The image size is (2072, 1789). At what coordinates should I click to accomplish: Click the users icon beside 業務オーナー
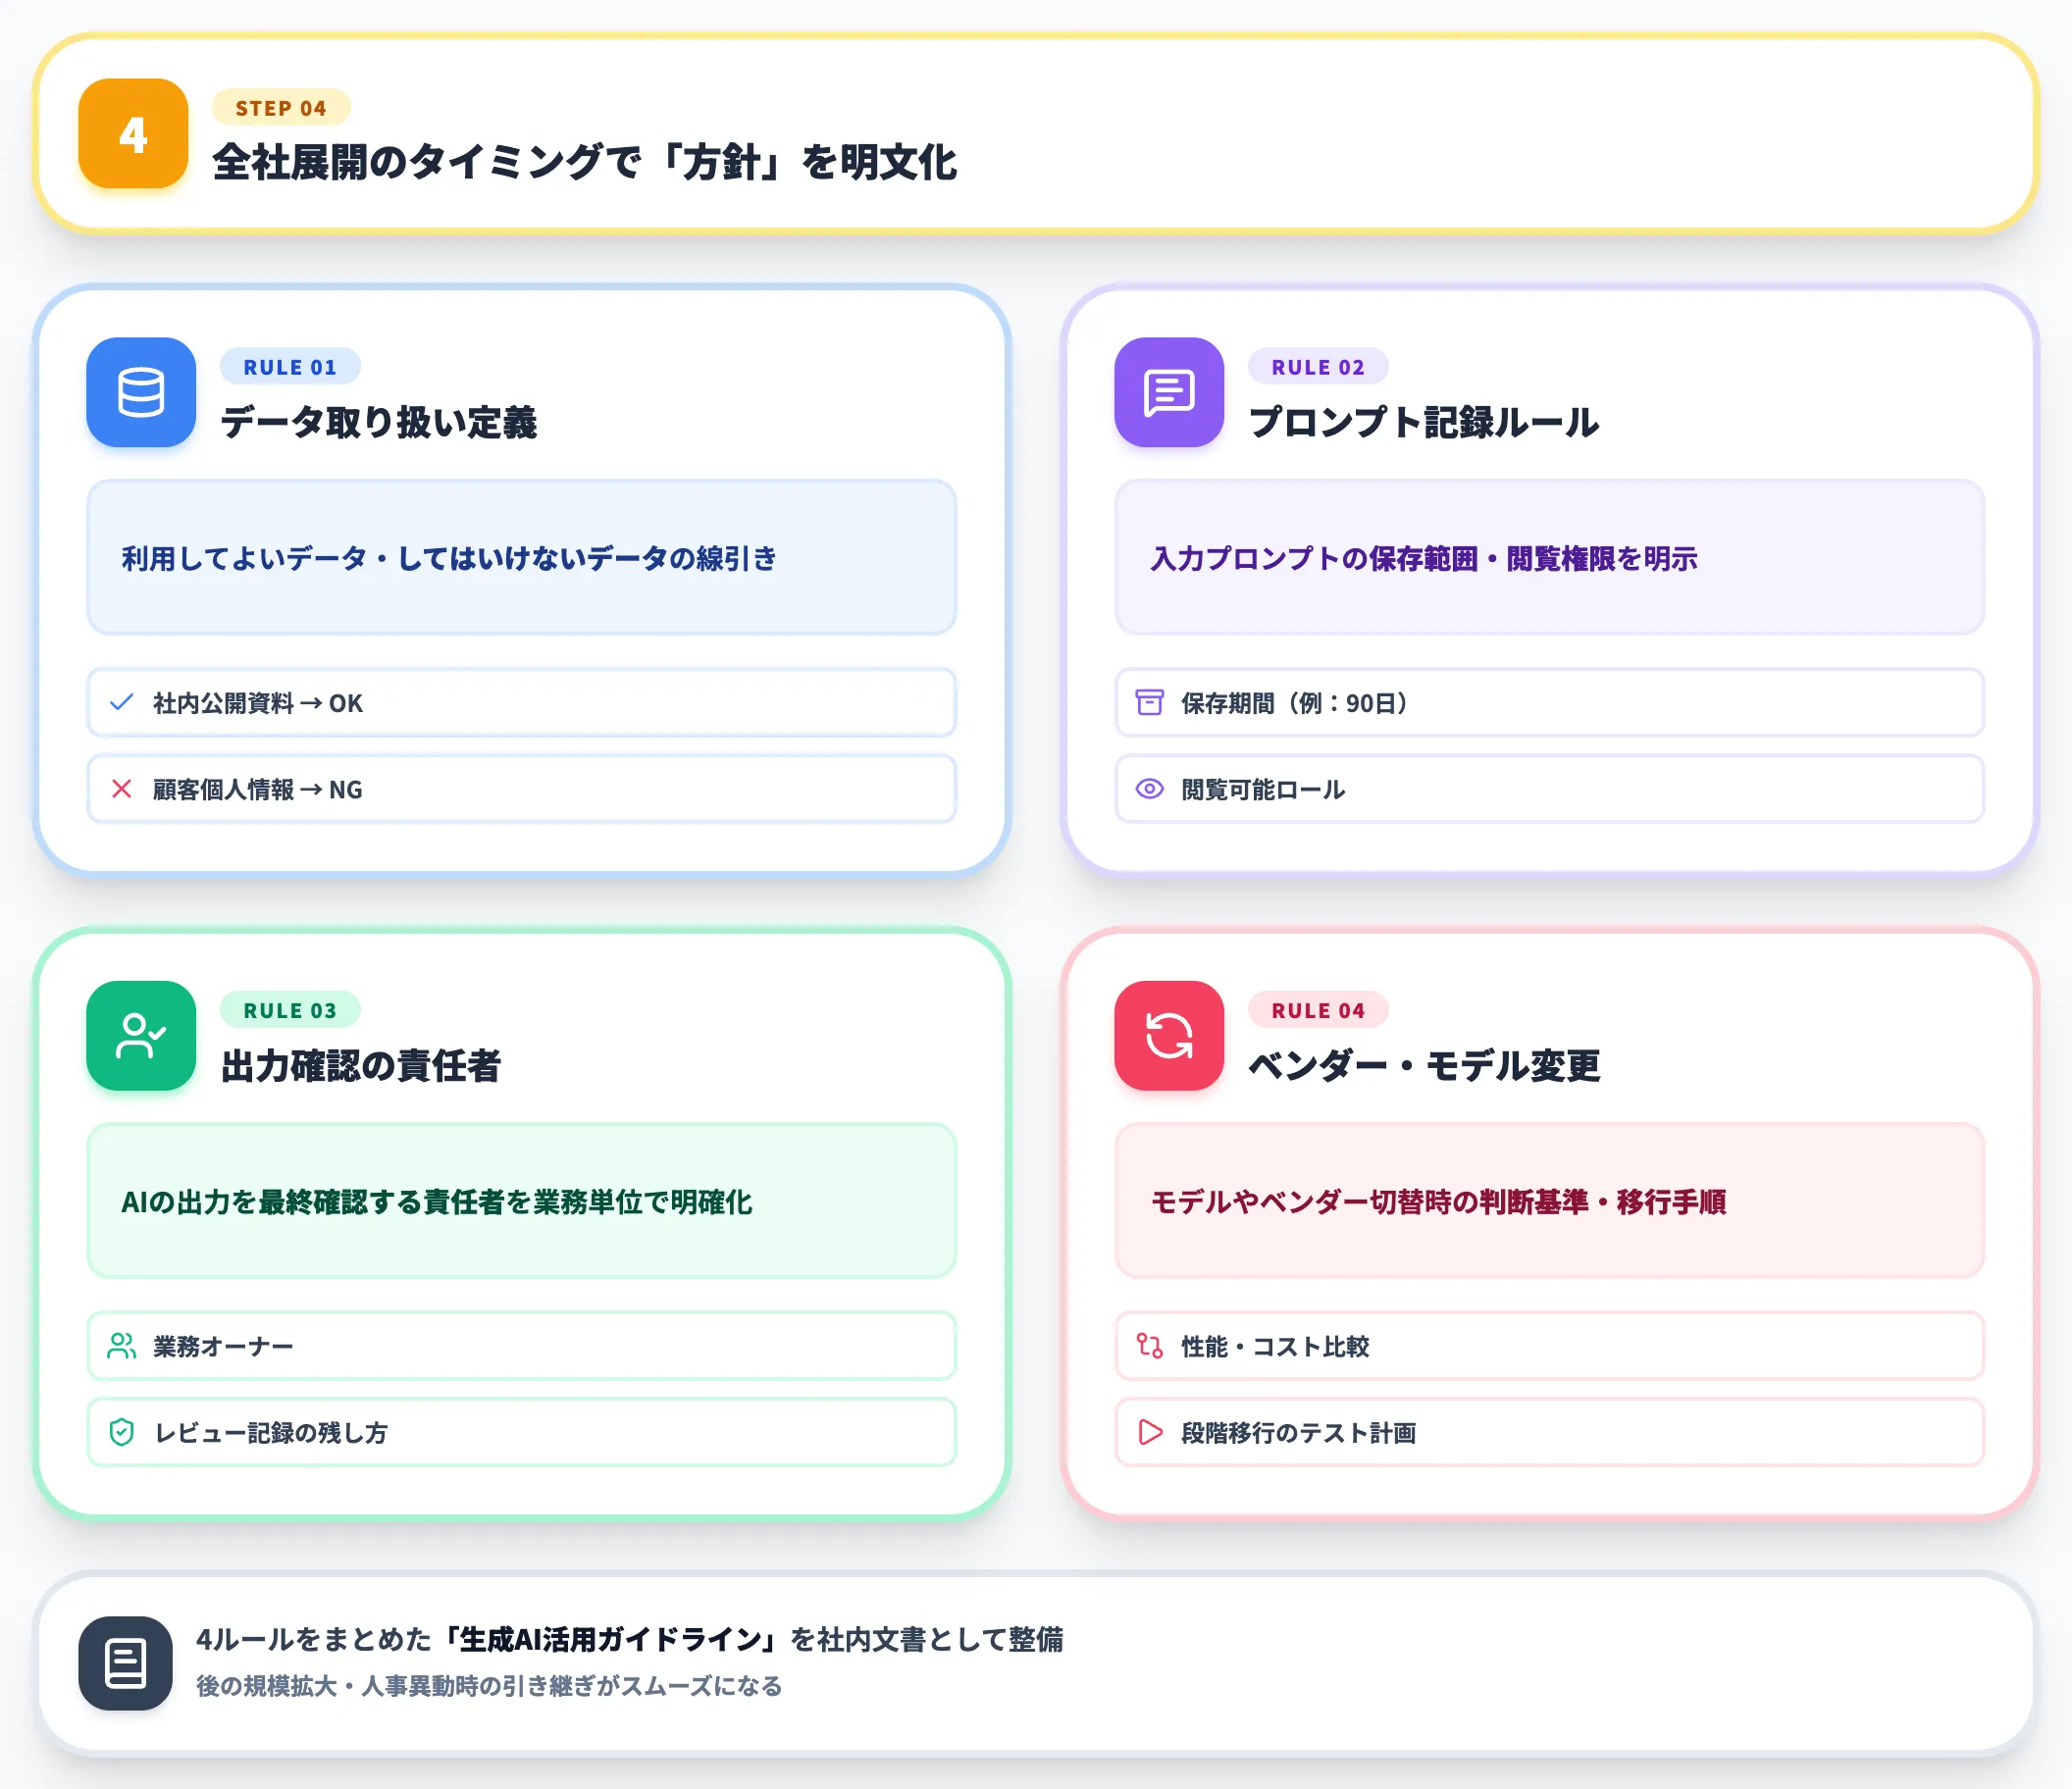click(x=122, y=1346)
